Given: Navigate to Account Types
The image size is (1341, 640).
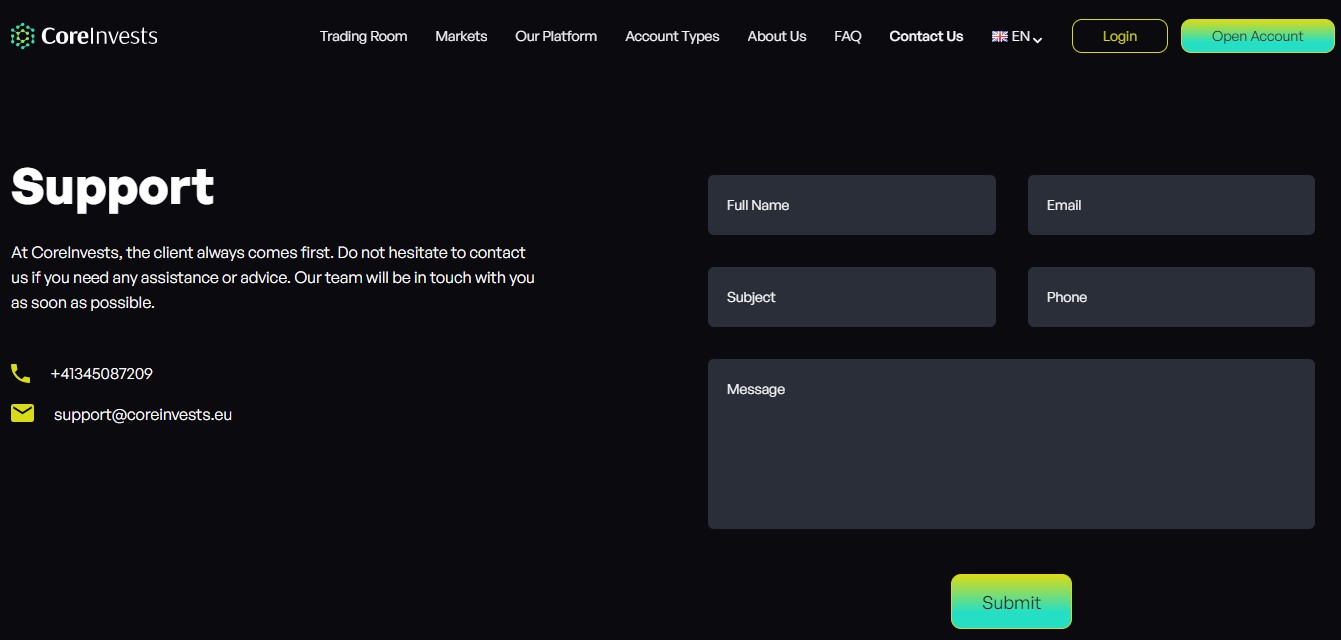Looking at the screenshot, I should [x=672, y=36].
